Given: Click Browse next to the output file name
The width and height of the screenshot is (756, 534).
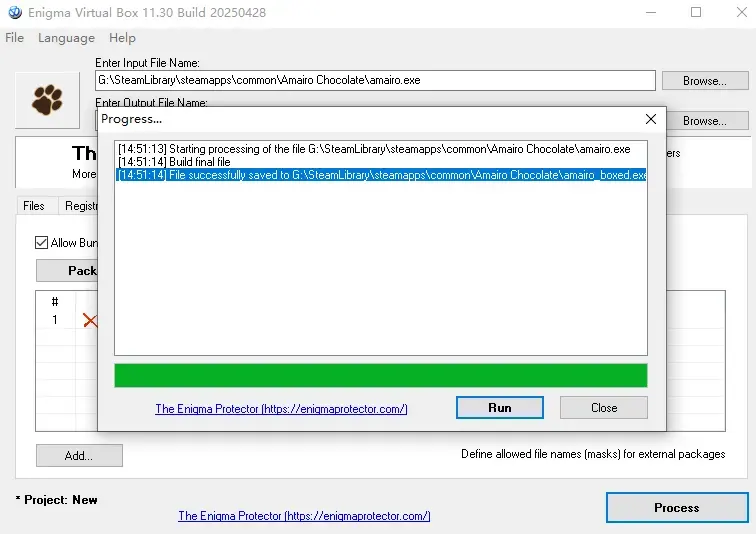Looking at the screenshot, I should click(x=707, y=120).
